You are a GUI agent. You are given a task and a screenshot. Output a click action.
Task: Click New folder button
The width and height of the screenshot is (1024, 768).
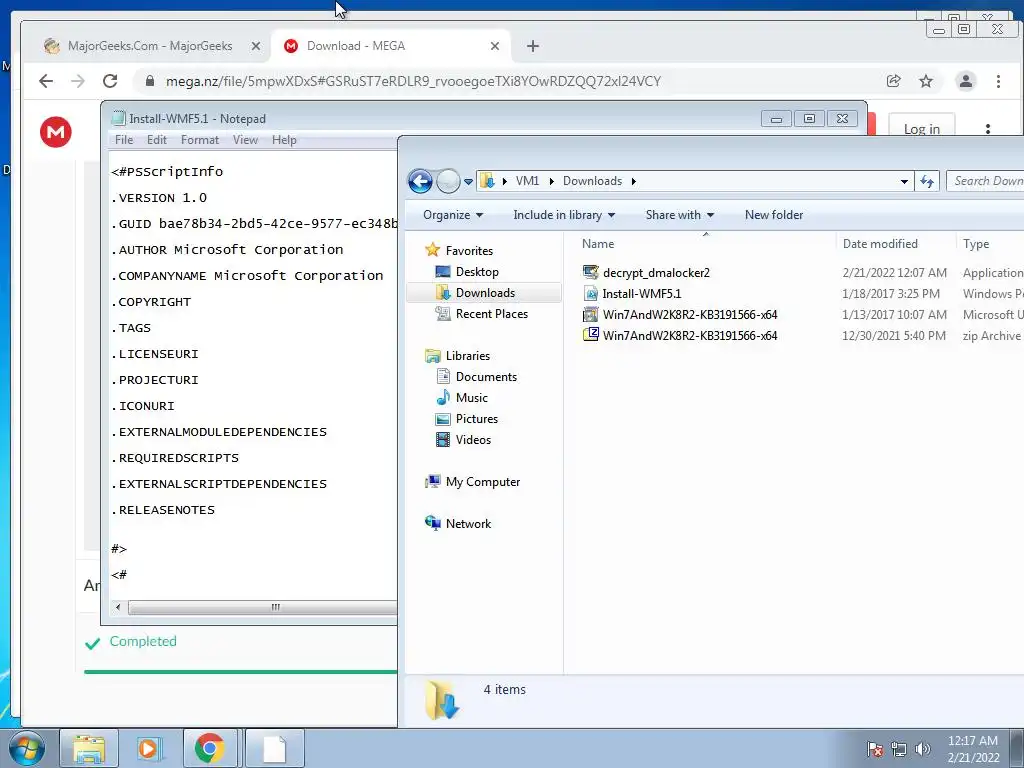tap(774, 215)
